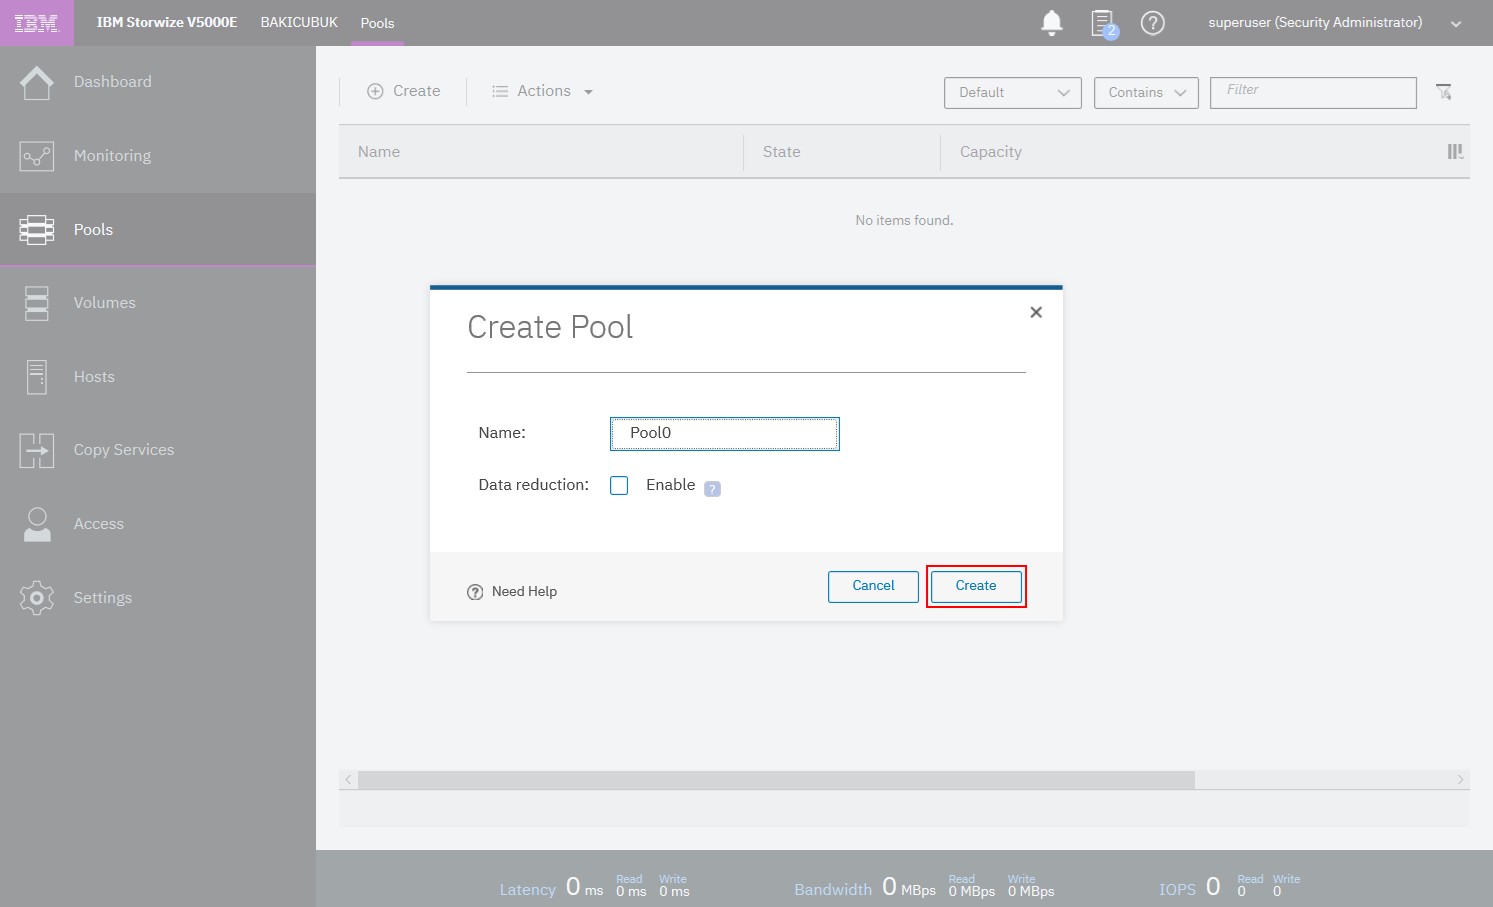Click the IBM Storwize V5000E title
Viewport: 1493px width, 907px height.
coord(167,22)
